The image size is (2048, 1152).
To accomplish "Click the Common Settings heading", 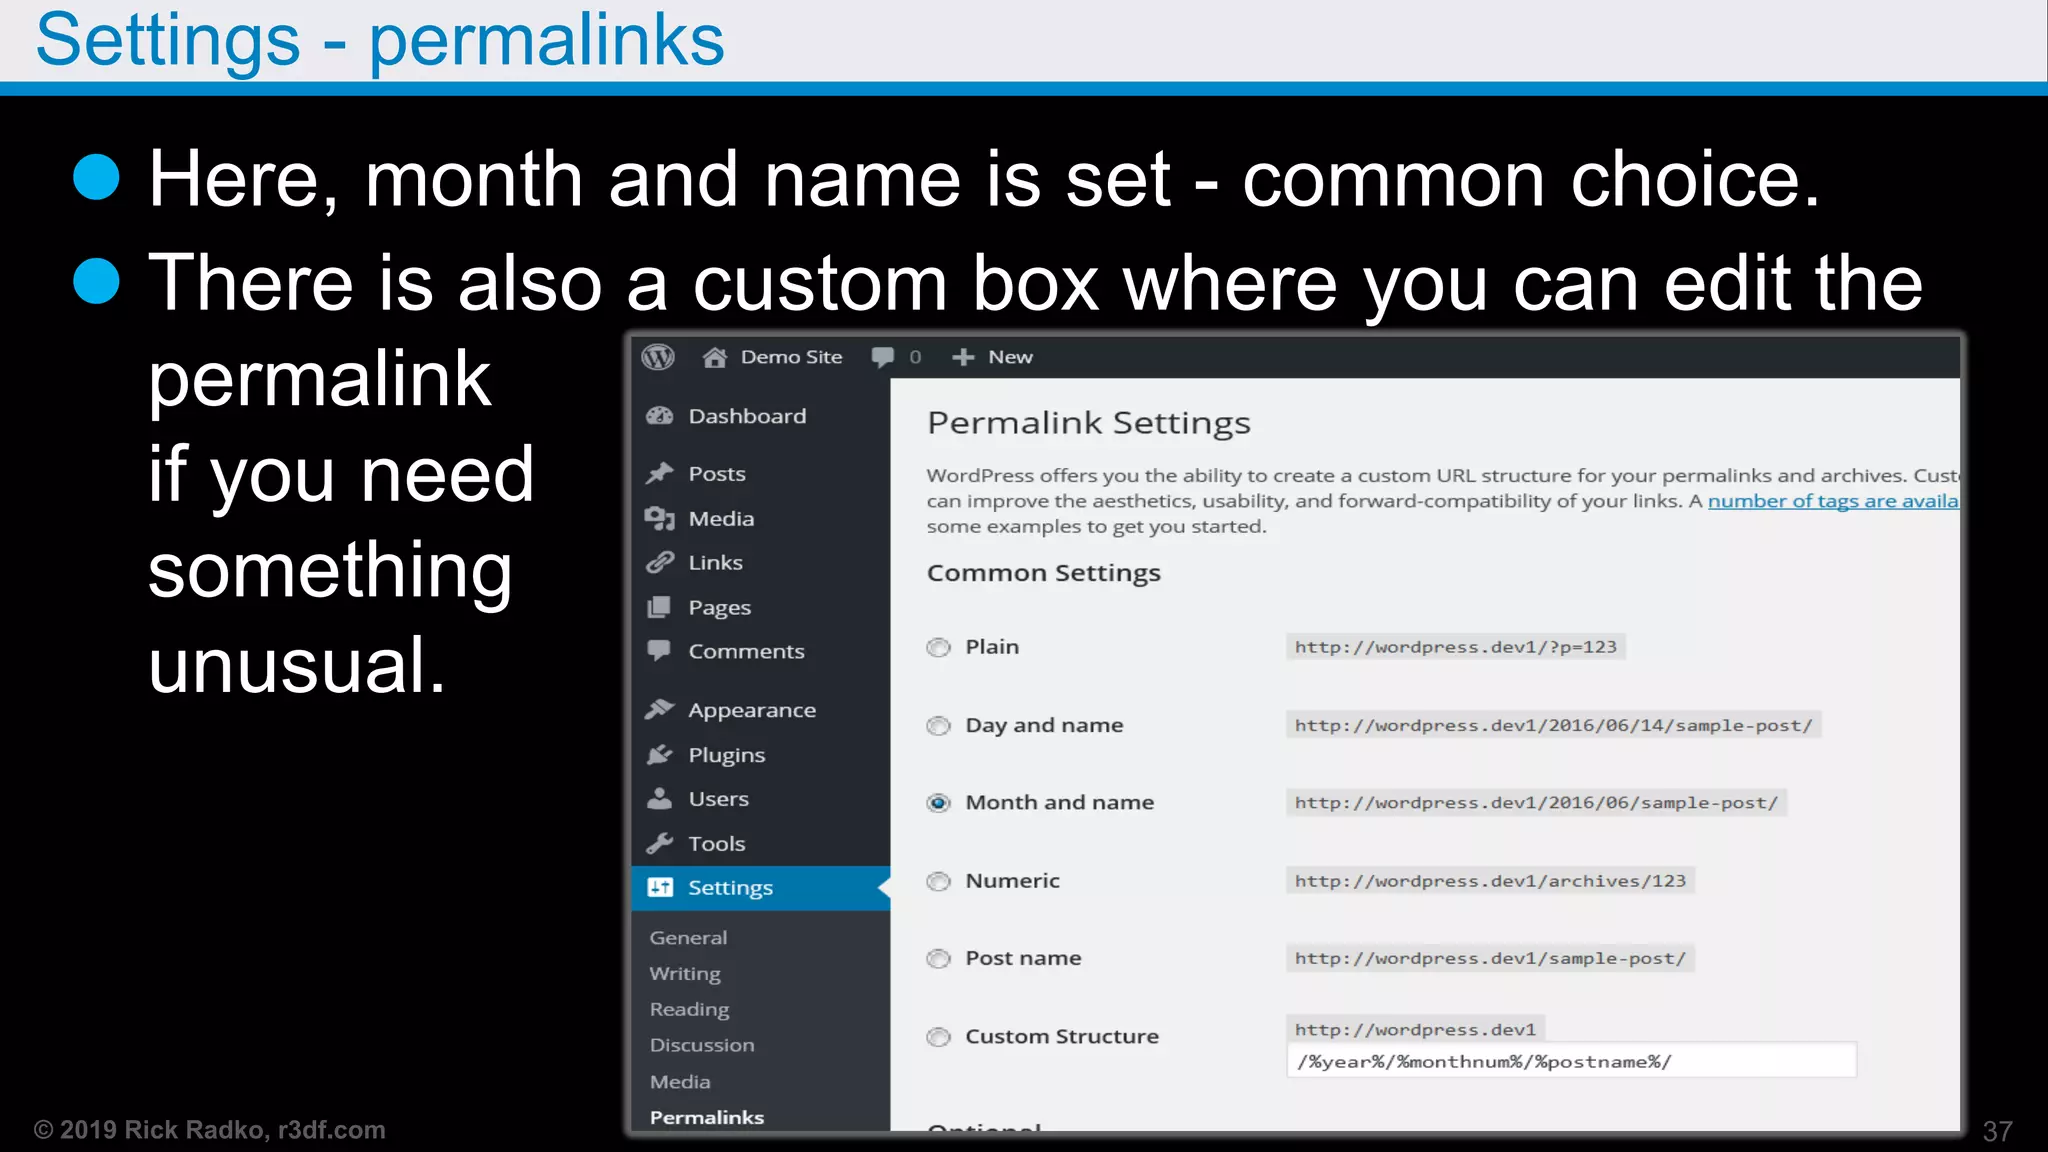I will (1043, 573).
